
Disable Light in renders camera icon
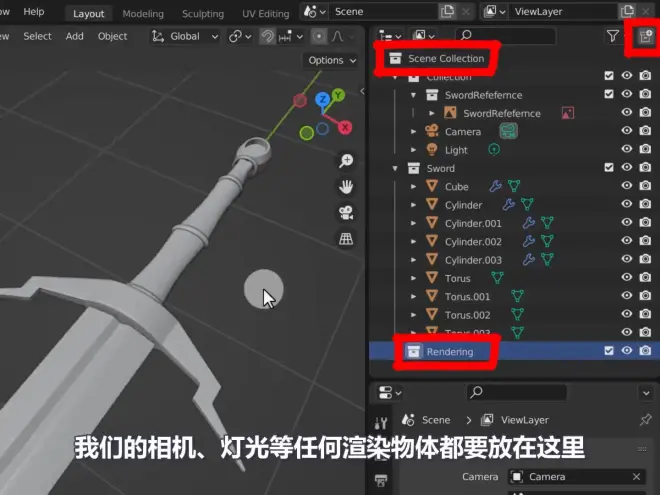645,149
